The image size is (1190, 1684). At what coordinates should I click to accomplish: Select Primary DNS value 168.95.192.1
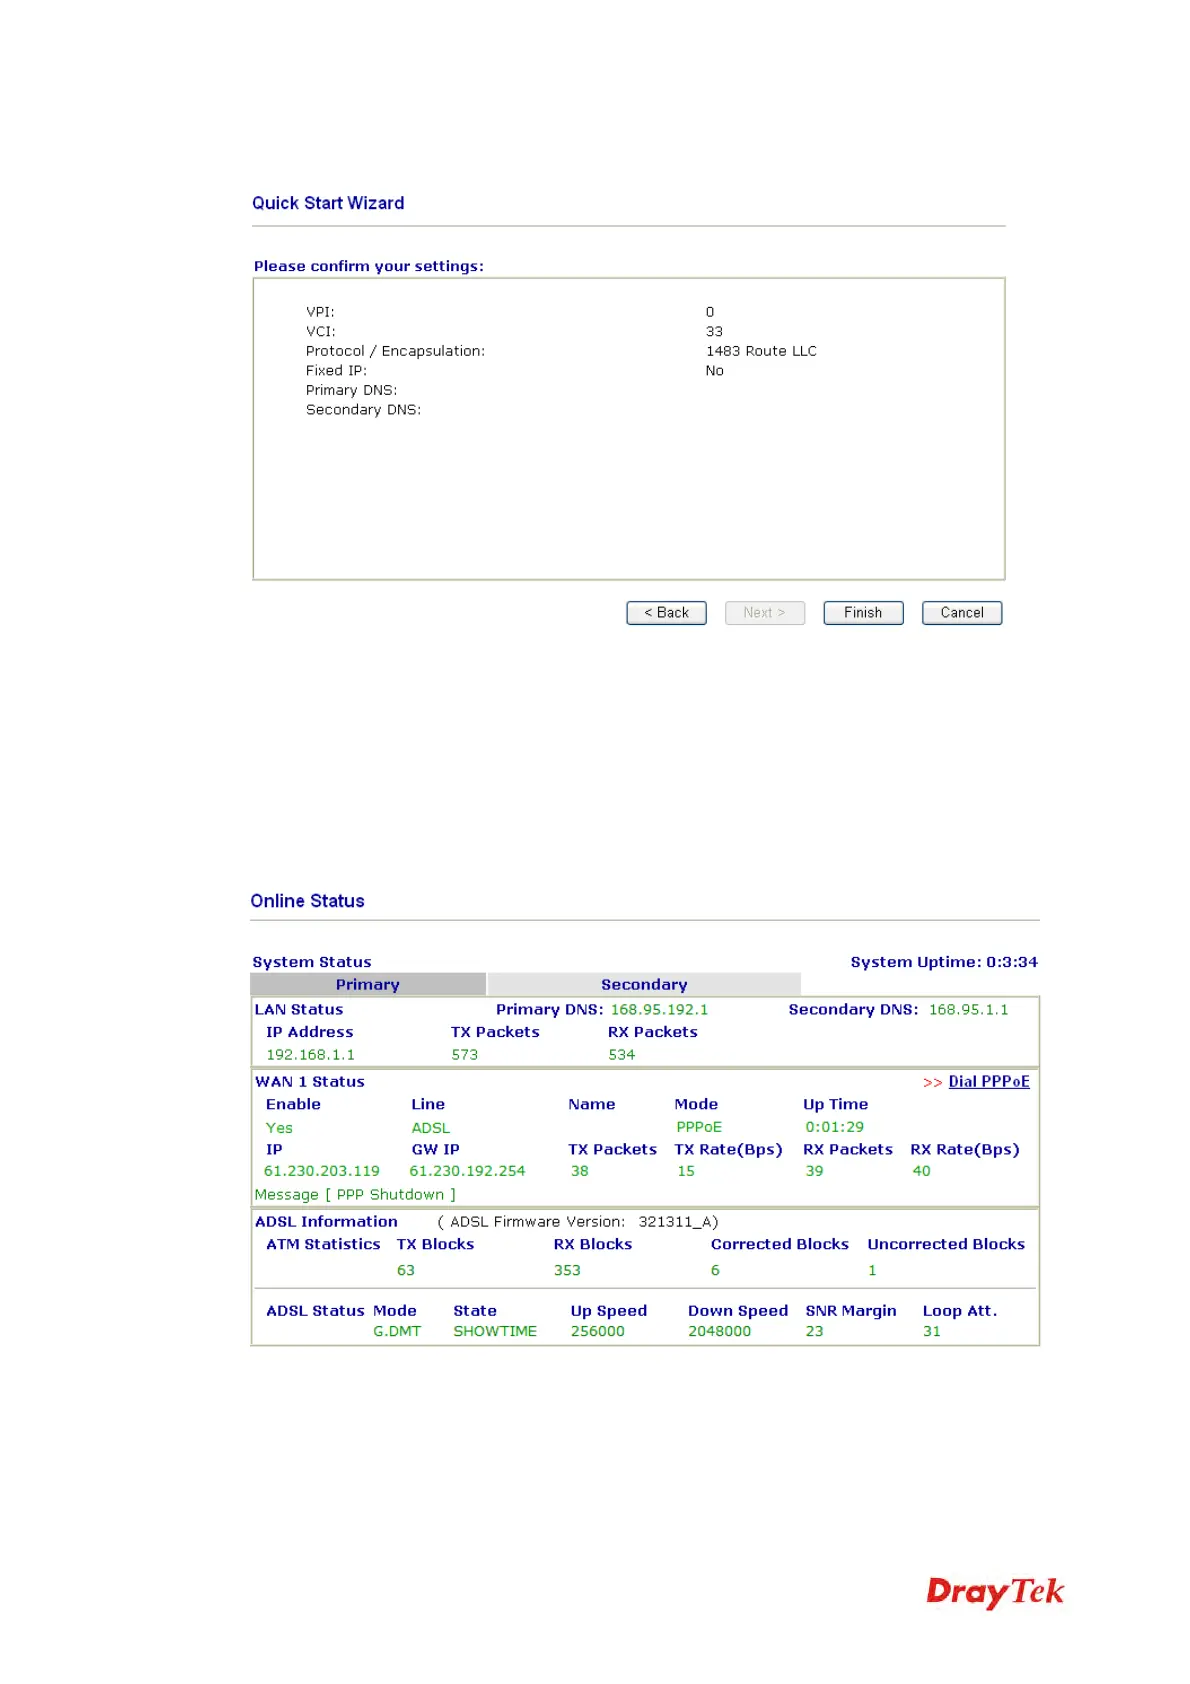click(x=659, y=1009)
